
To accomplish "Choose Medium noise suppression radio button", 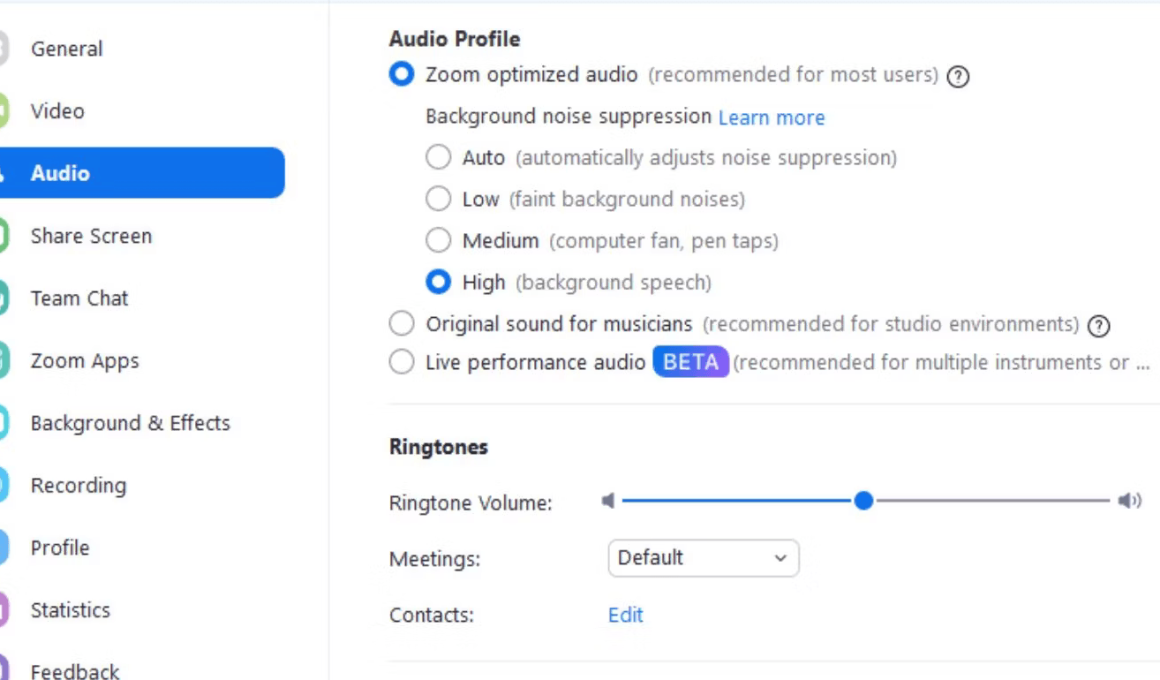I will point(438,240).
